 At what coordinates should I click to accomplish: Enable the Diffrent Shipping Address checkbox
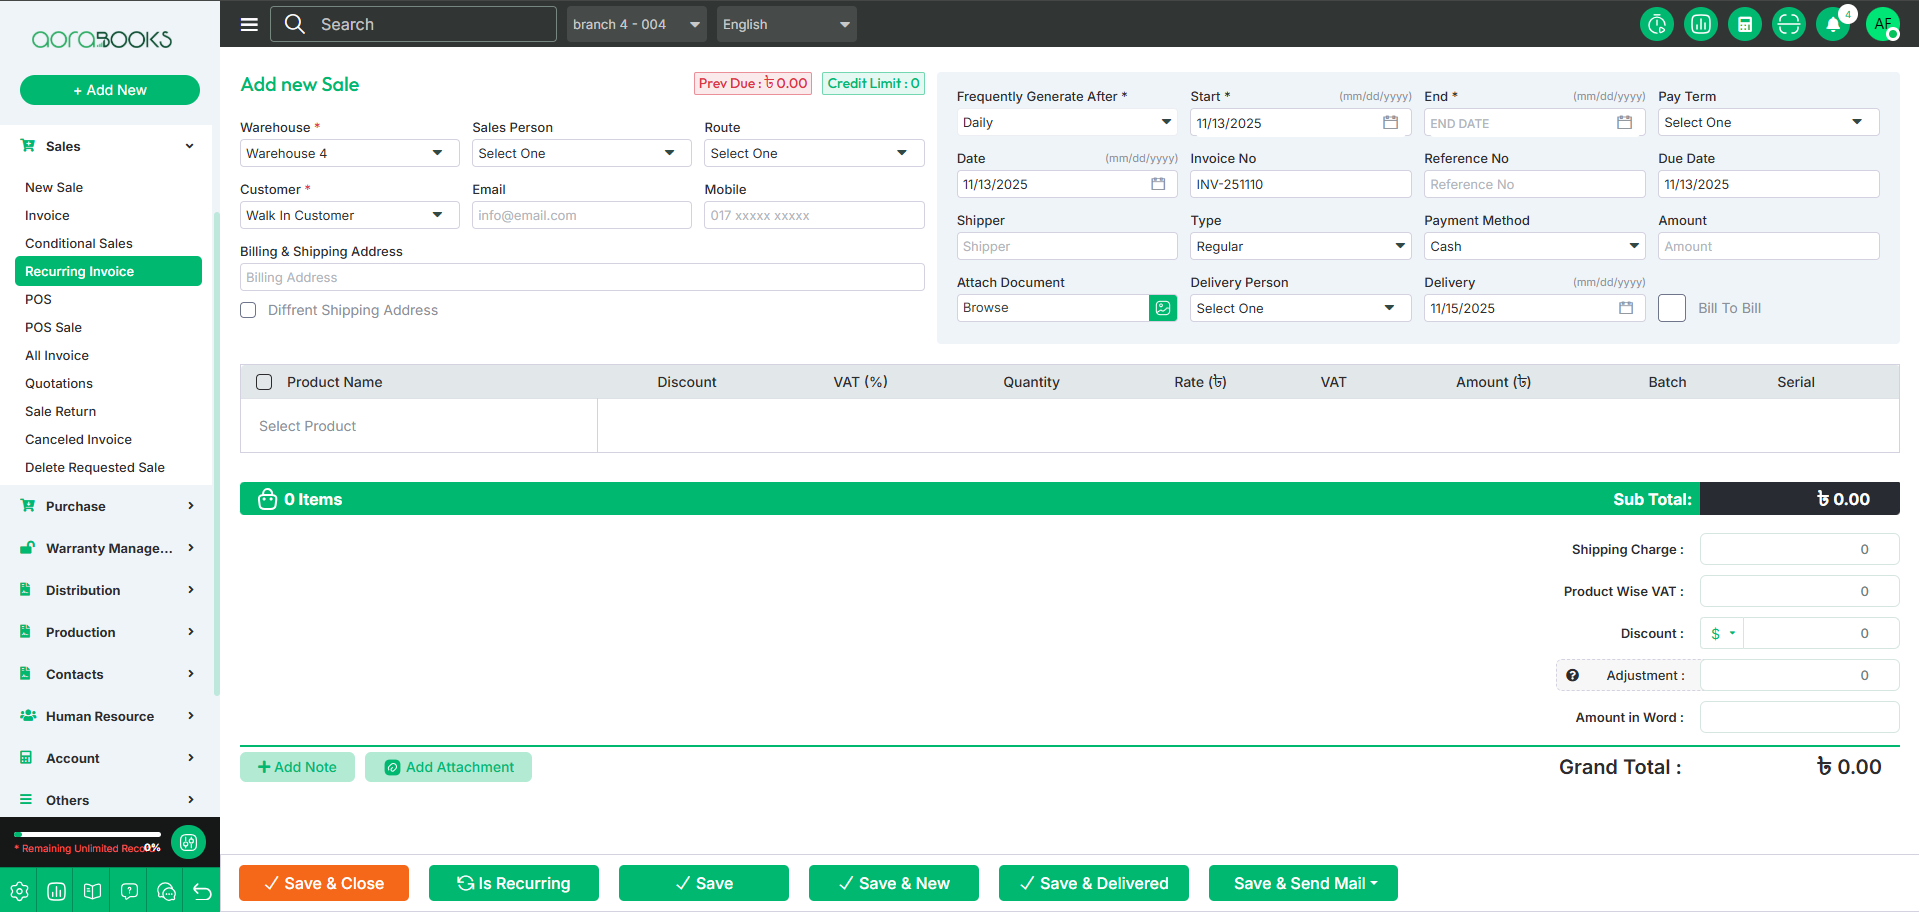248,310
